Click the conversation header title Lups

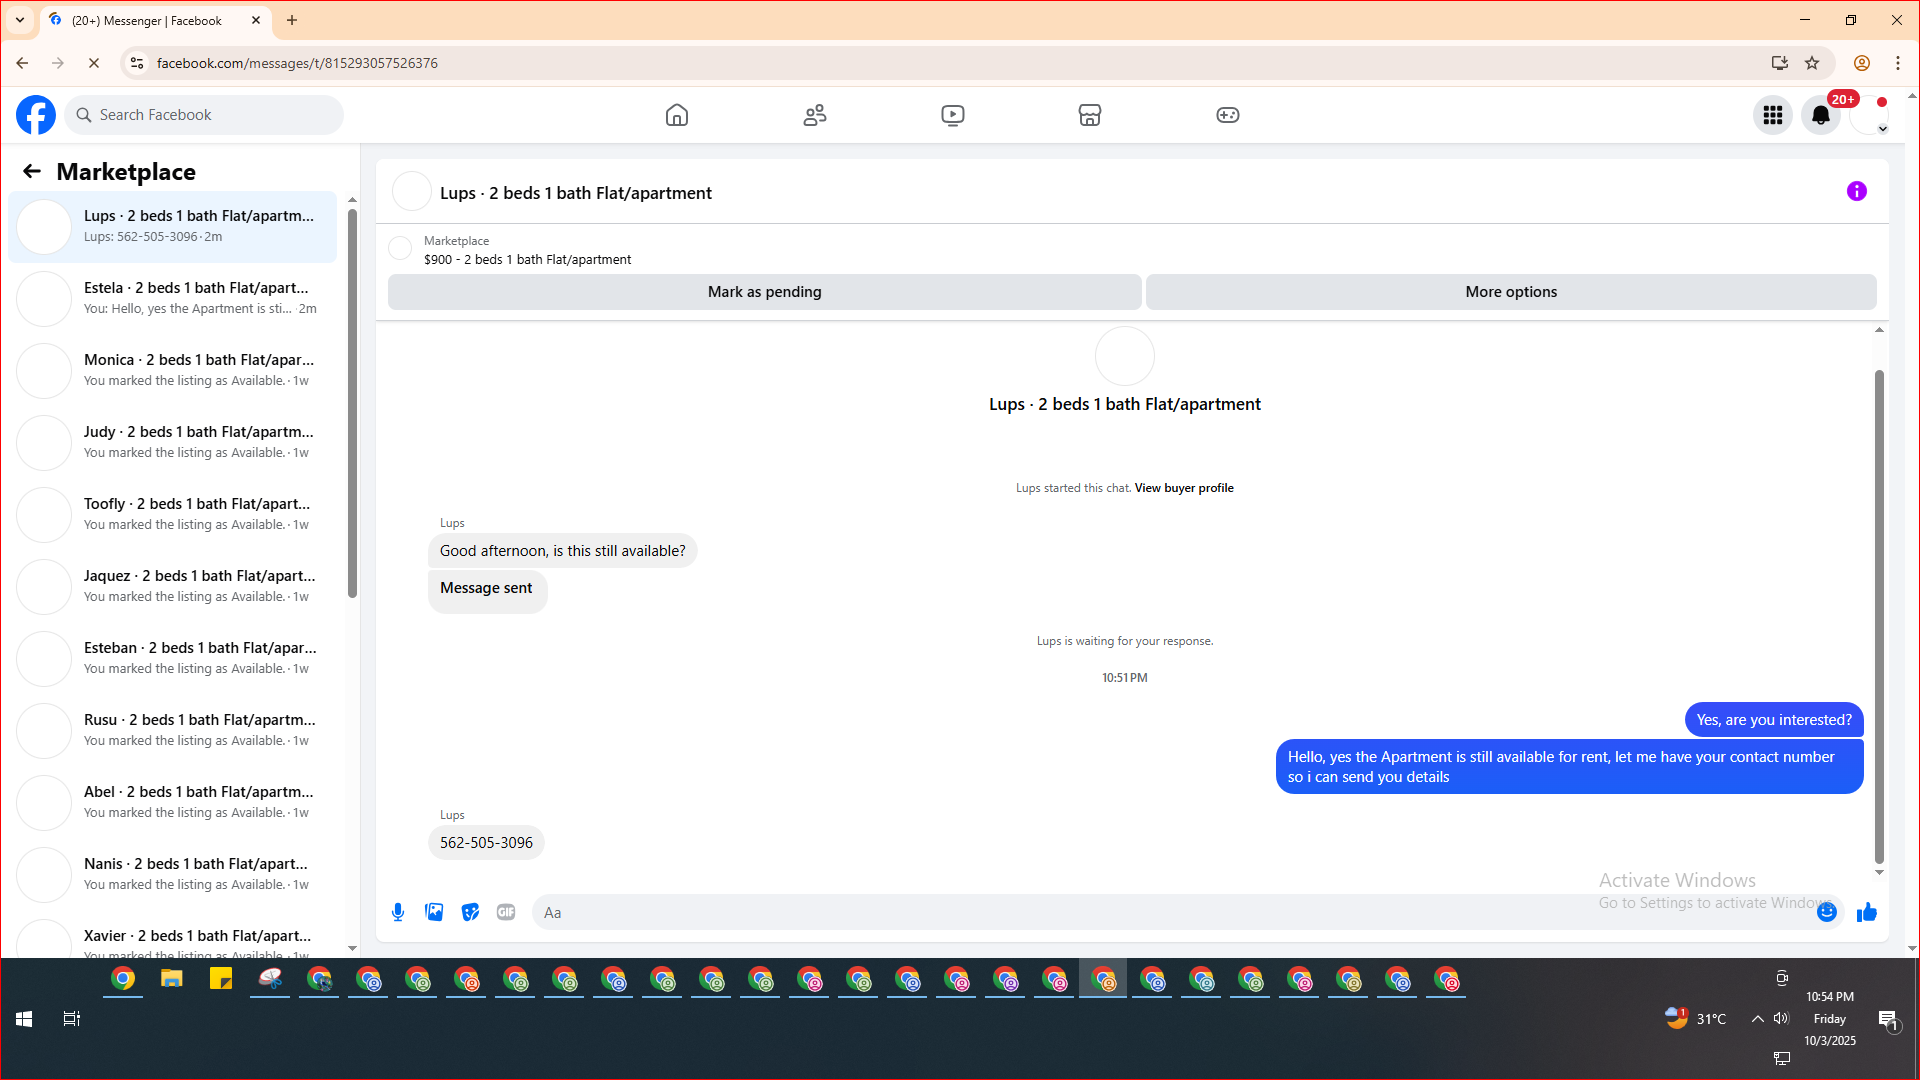576,193
